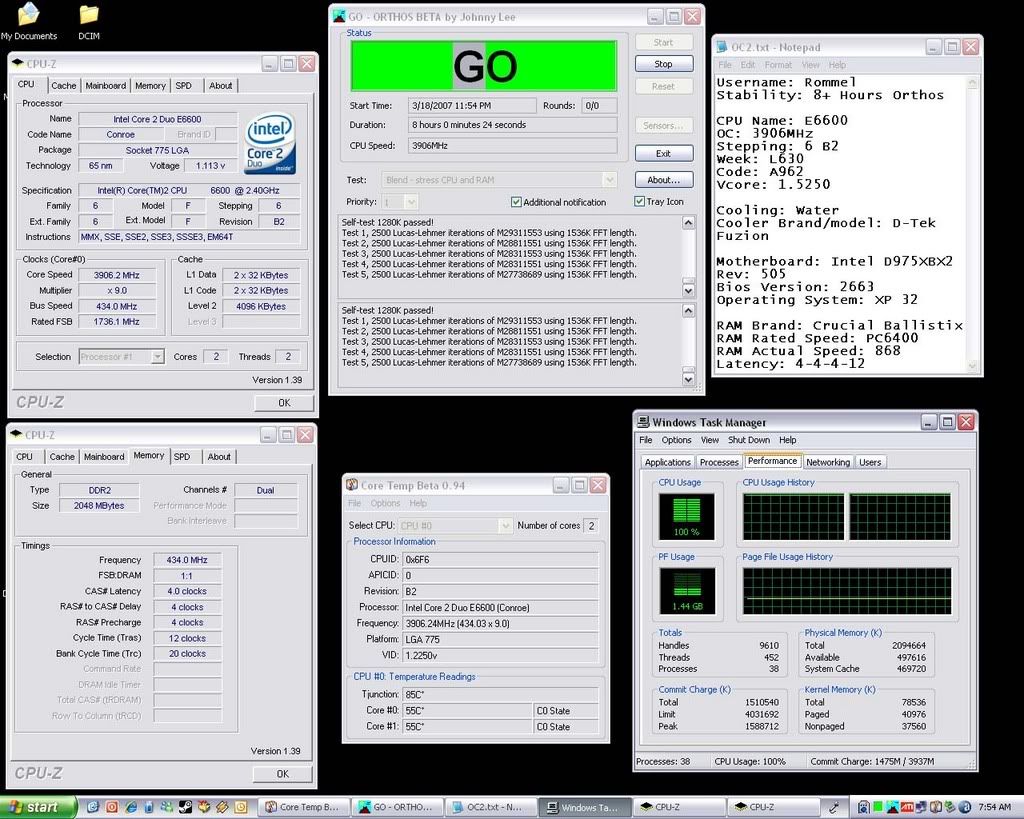
Task: Open the DCIM desktop folder
Action: tap(89, 22)
